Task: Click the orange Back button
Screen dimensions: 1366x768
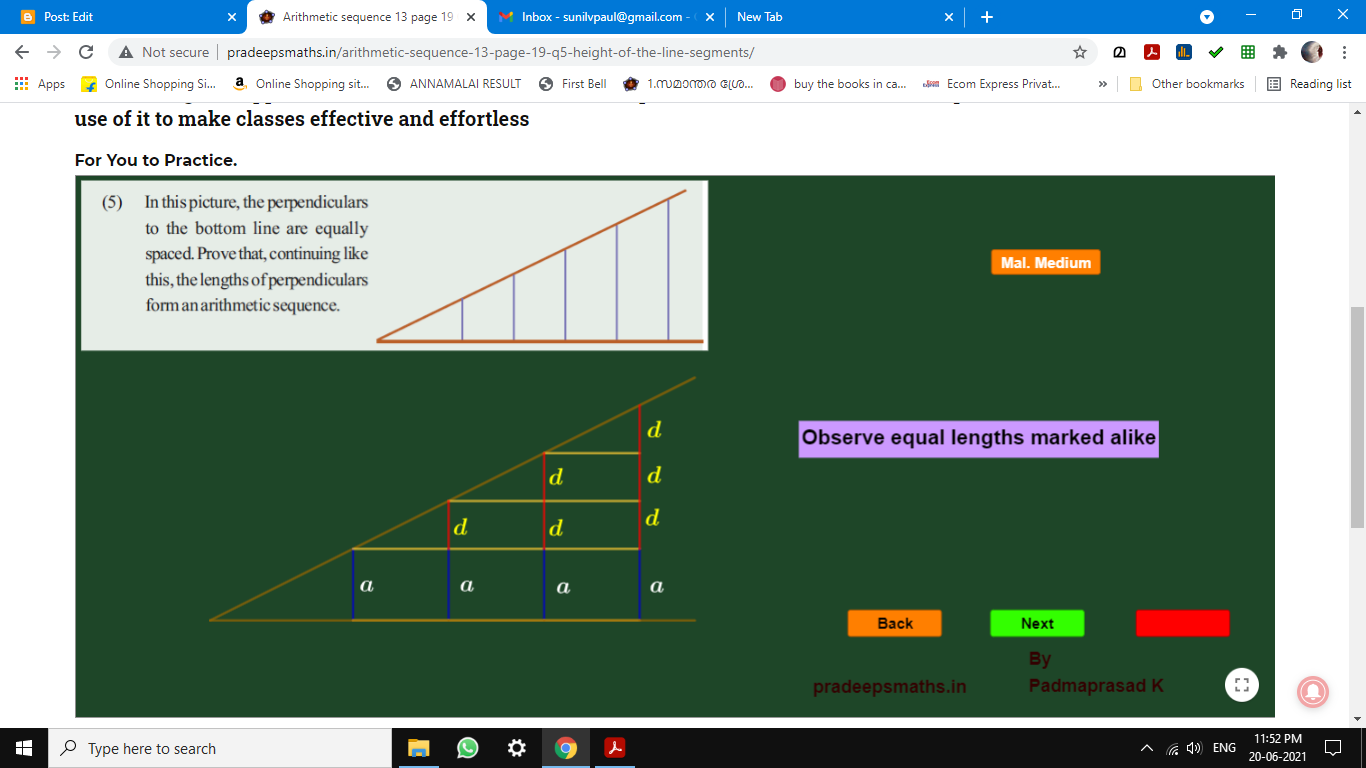Action: click(895, 623)
